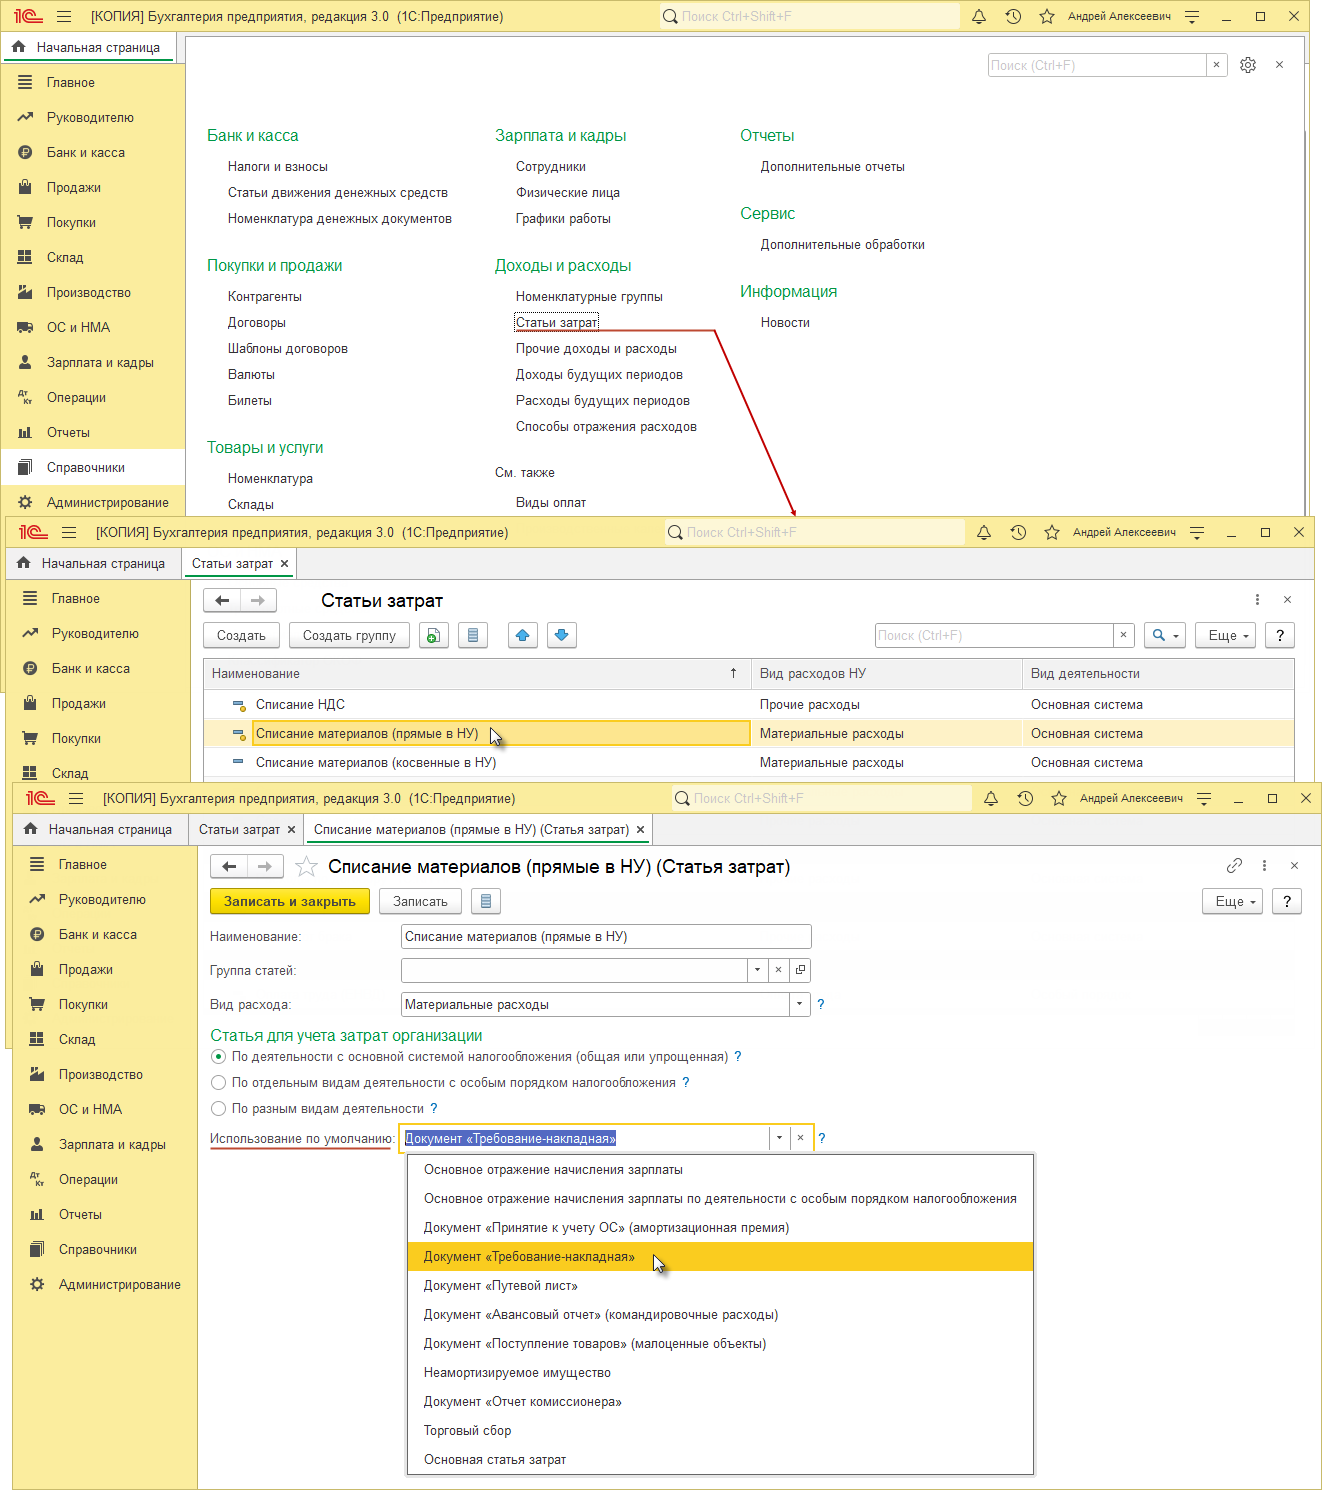This screenshot has height=1492, width=1324.
Task: Select По отдельным видам деятельности radio
Action: pos(219,1082)
